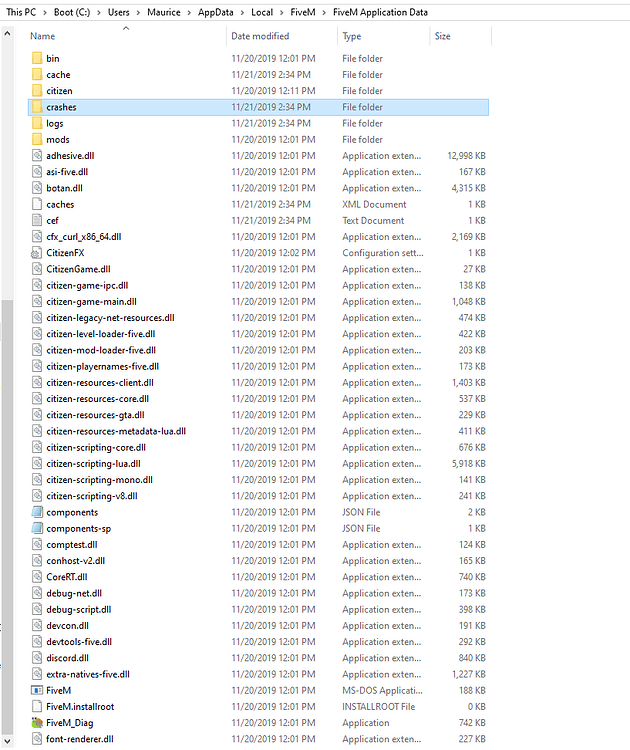The width and height of the screenshot is (630, 750).
Task: Navigate to Boot (C:) in breadcrumb
Action: pos(72,12)
